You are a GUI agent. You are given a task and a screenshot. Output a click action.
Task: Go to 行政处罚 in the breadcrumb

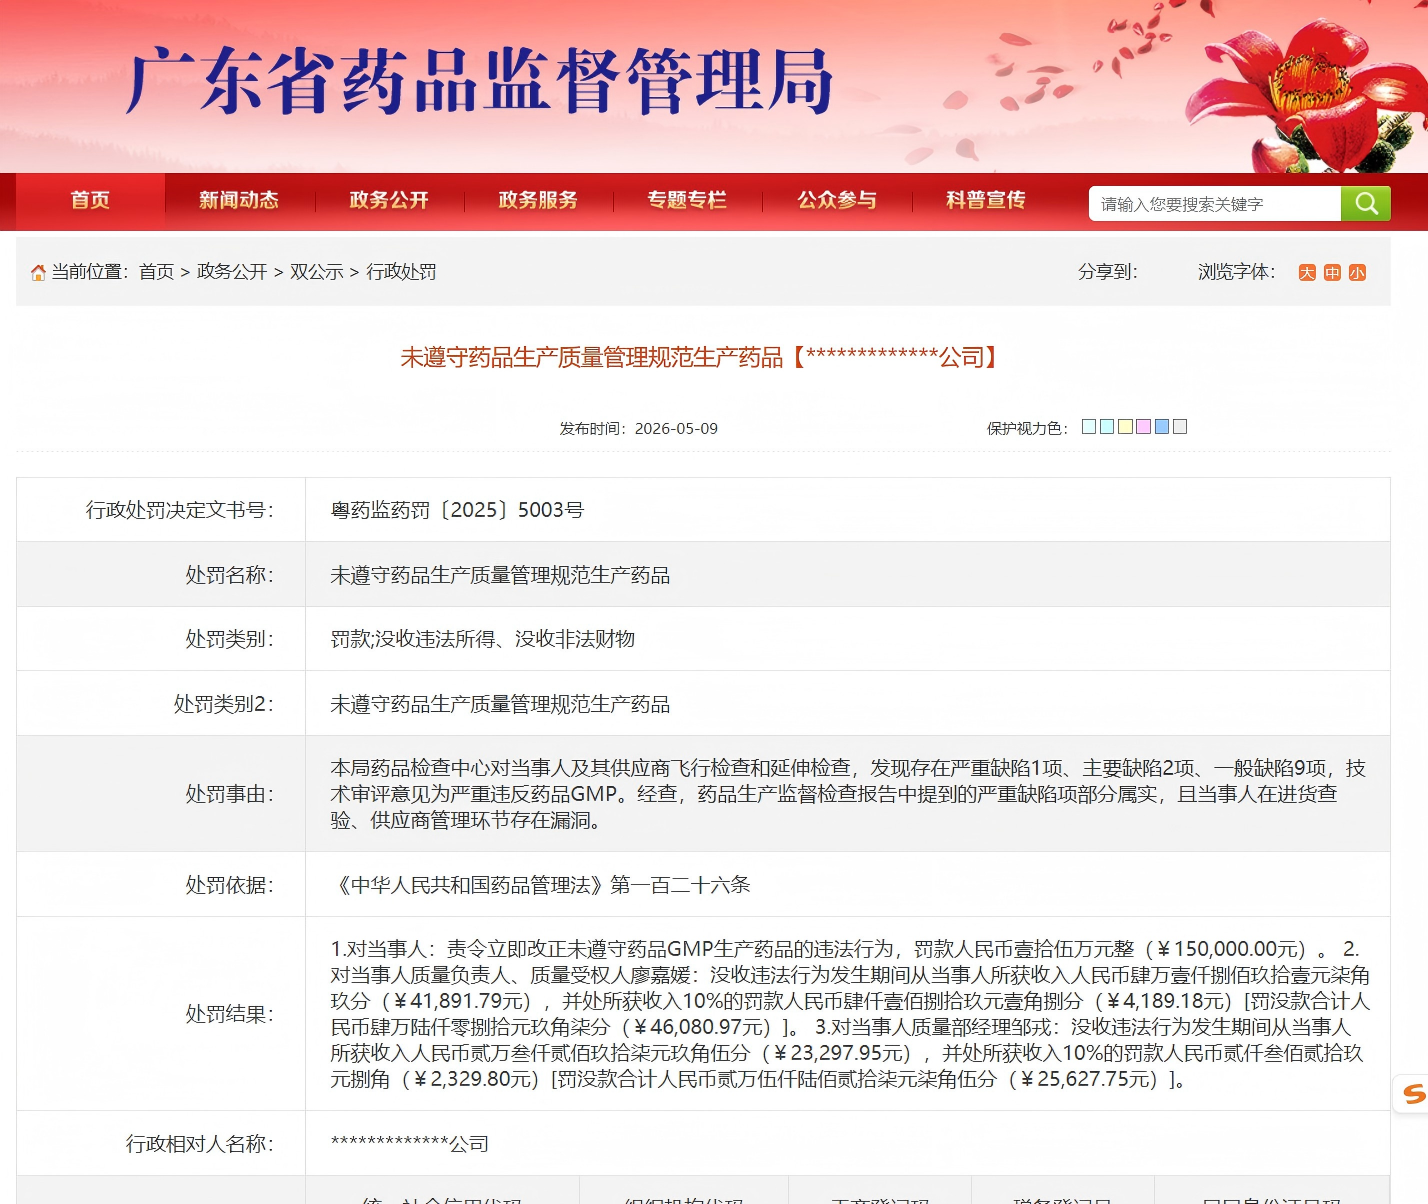point(401,272)
